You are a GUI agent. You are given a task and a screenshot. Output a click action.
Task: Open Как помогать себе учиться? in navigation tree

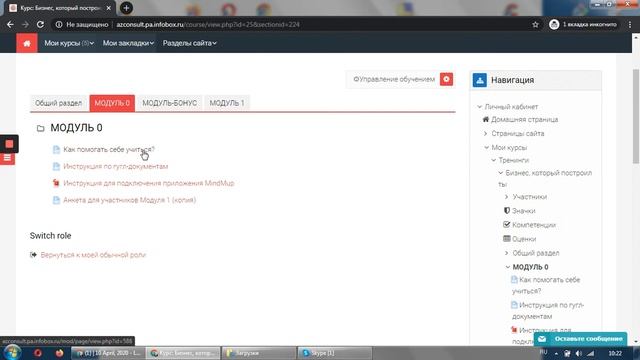[x=546, y=285]
